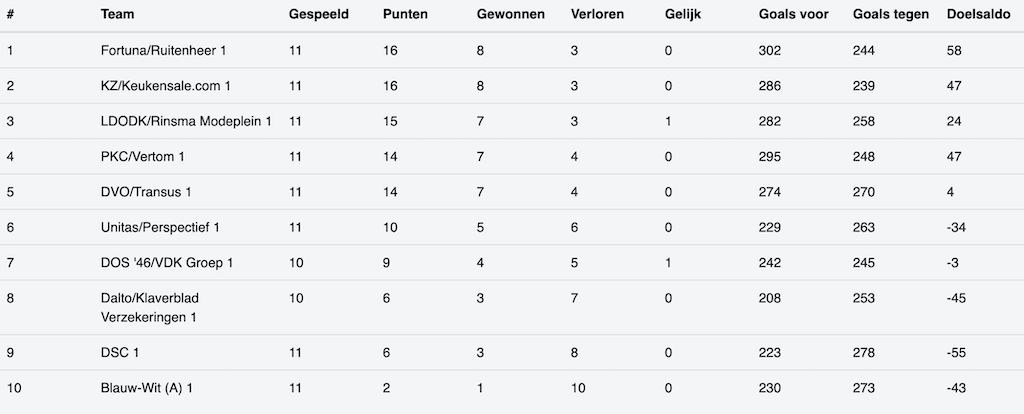Click the Punten column header
1024x414 pixels.
[404, 15]
